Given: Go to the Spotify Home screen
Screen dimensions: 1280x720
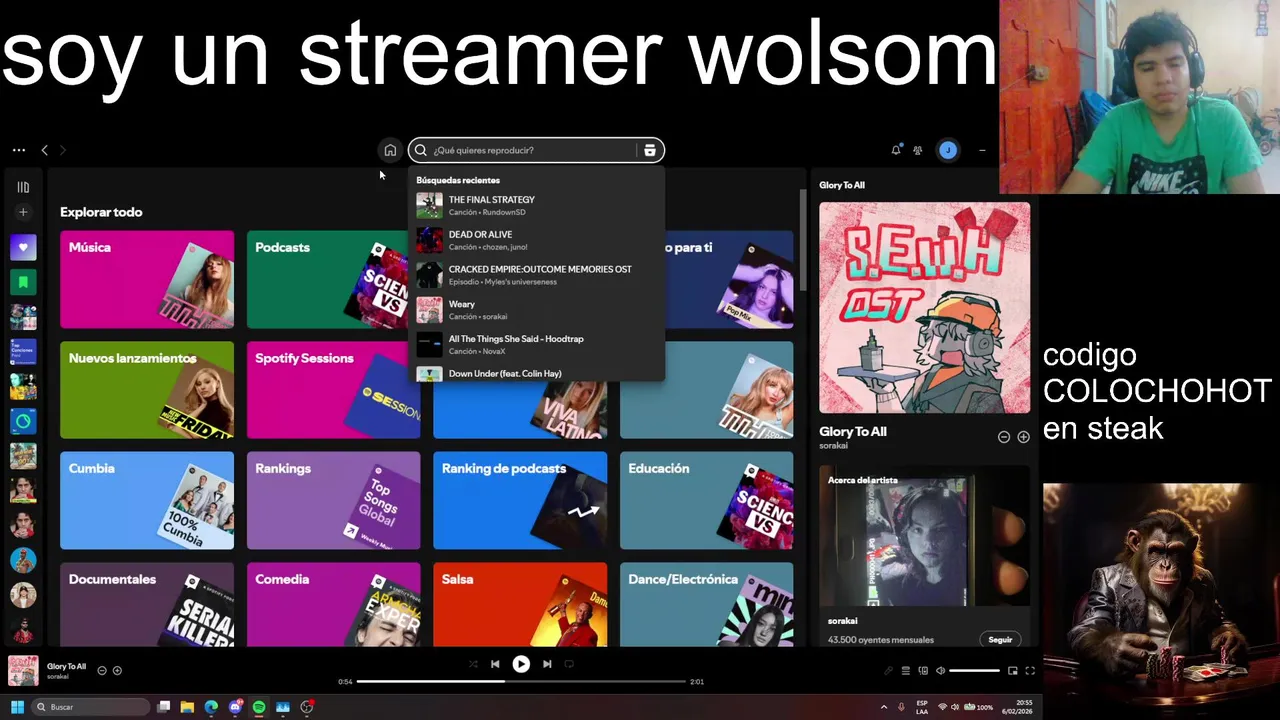Looking at the screenshot, I should tap(390, 150).
